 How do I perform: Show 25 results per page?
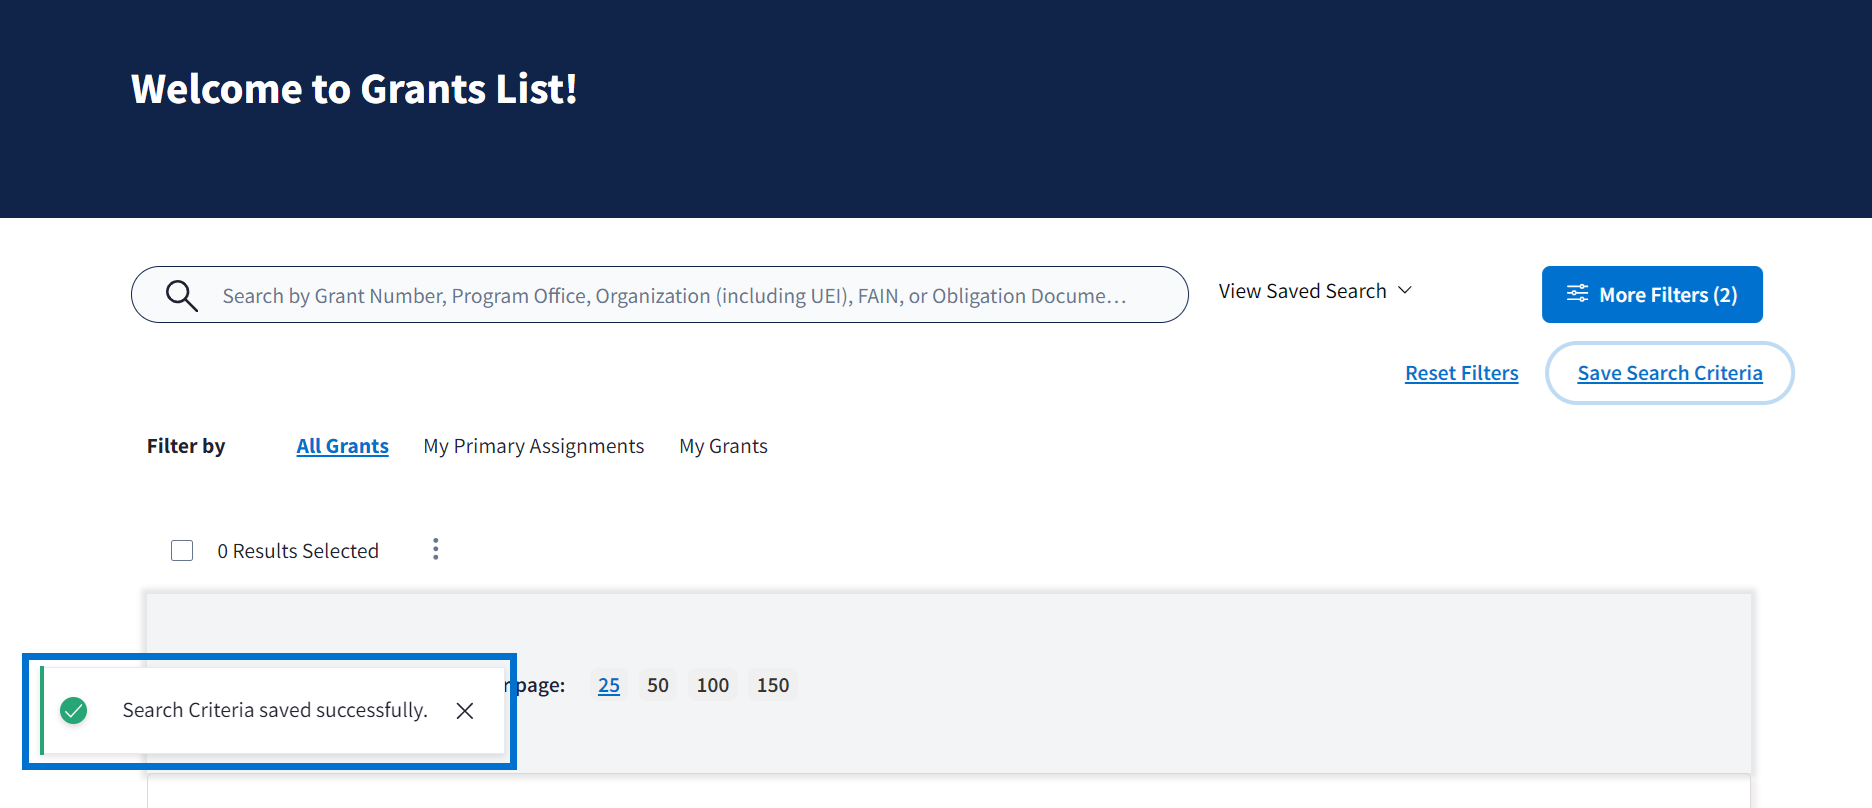pyautogui.click(x=609, y=685)
